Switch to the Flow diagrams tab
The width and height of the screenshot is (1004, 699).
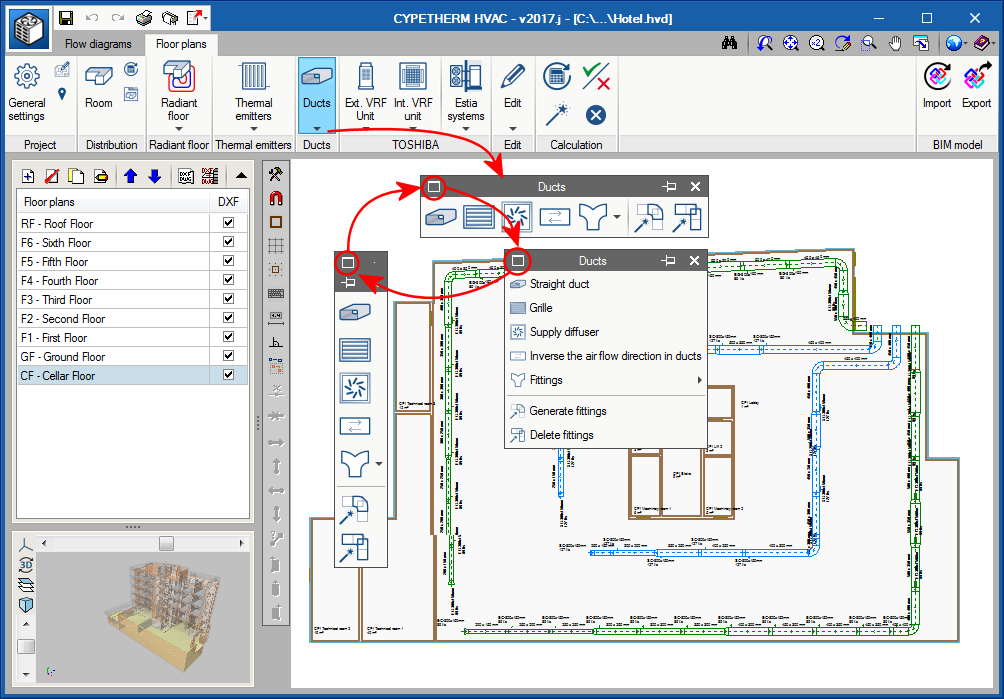[x=98, y=44]
